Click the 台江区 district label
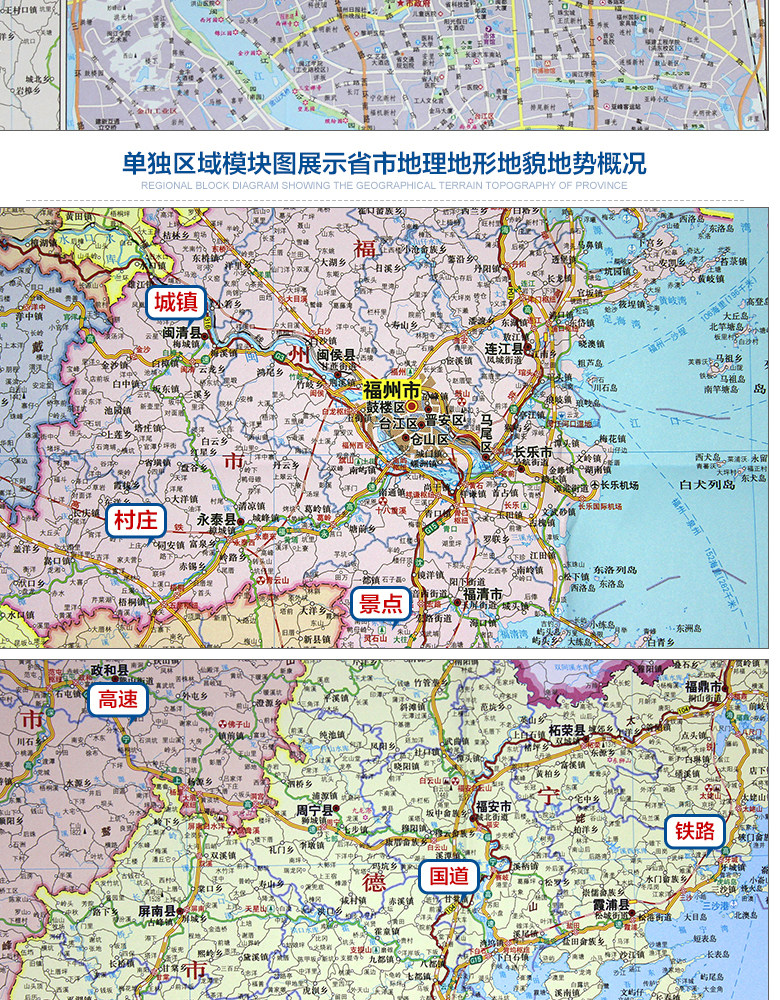Image resolution: width=780 pixels, height=1000 pixels. click(x=398, y=423)
